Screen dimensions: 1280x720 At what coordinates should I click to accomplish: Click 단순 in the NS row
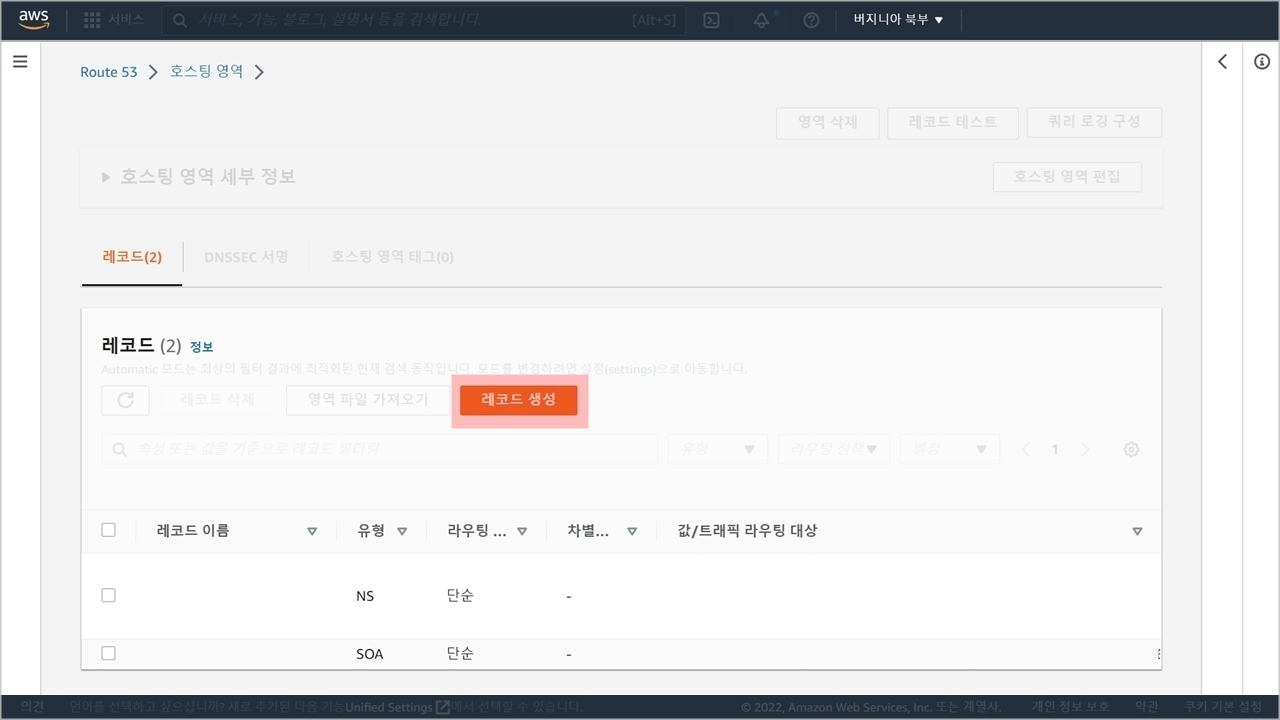(x=460, y=596)
